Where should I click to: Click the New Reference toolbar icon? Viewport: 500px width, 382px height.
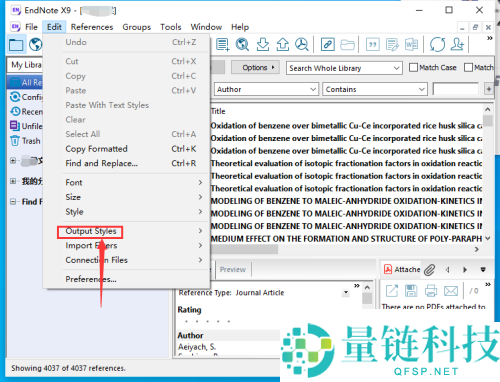[222, 44]
